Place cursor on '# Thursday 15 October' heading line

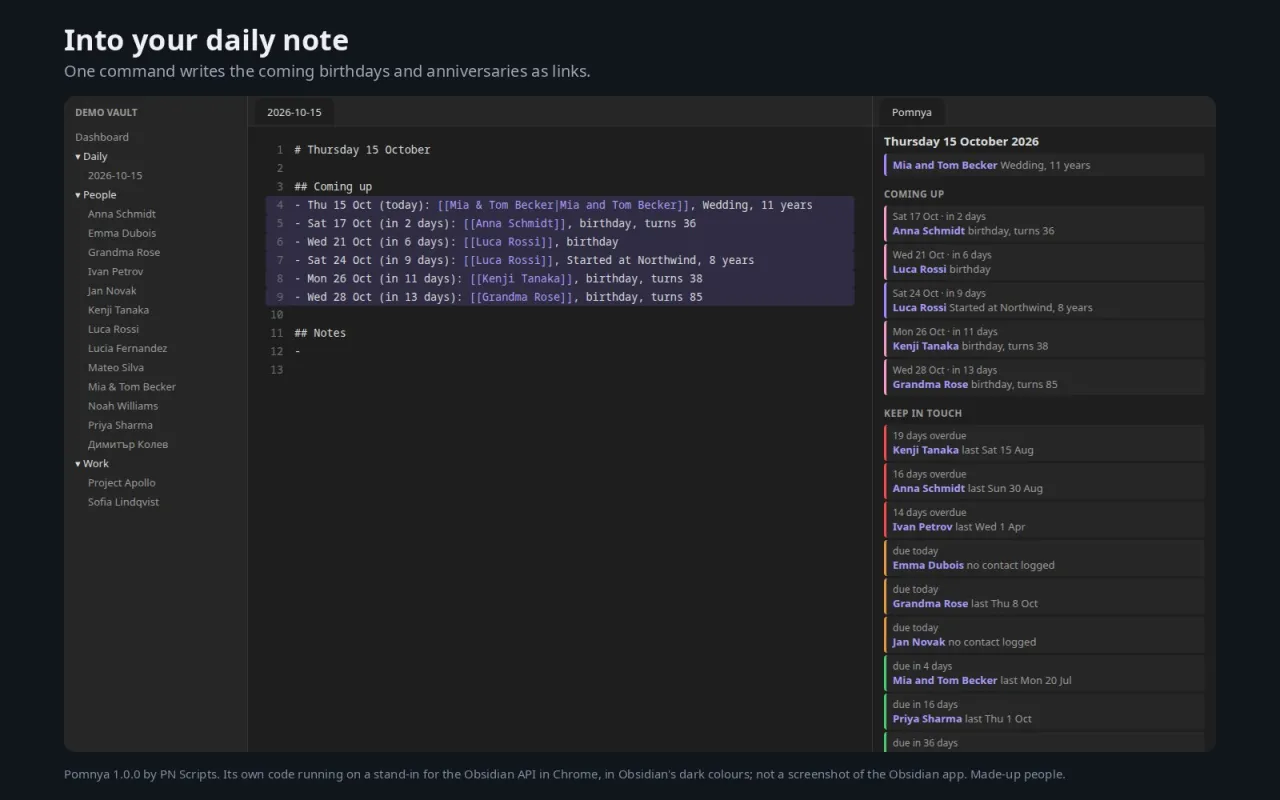(x=362, y=150)
